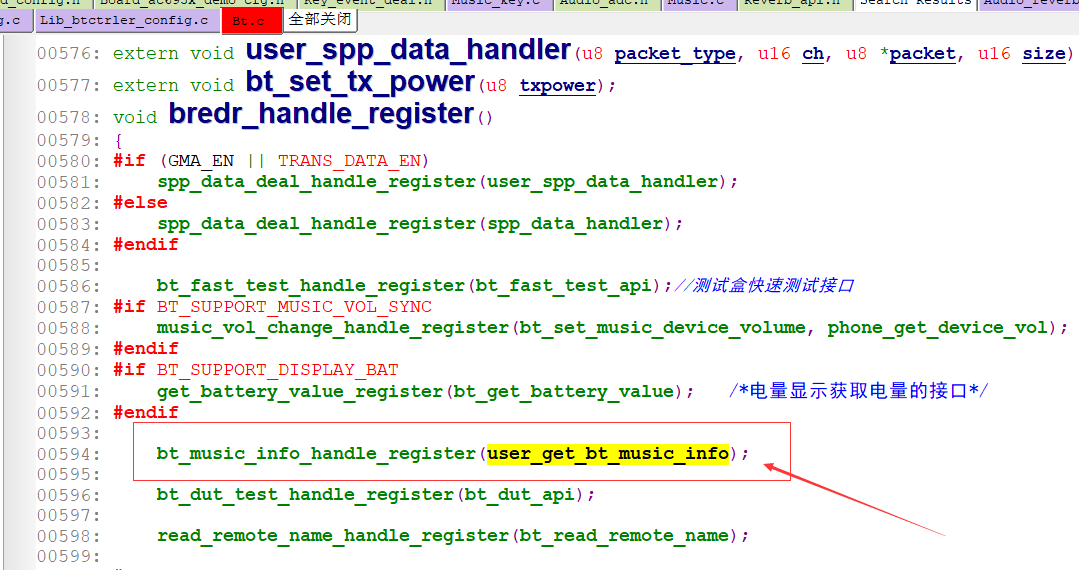
Task: Click GMA_EN in the #if condition
Action: (x=201, y=161)
